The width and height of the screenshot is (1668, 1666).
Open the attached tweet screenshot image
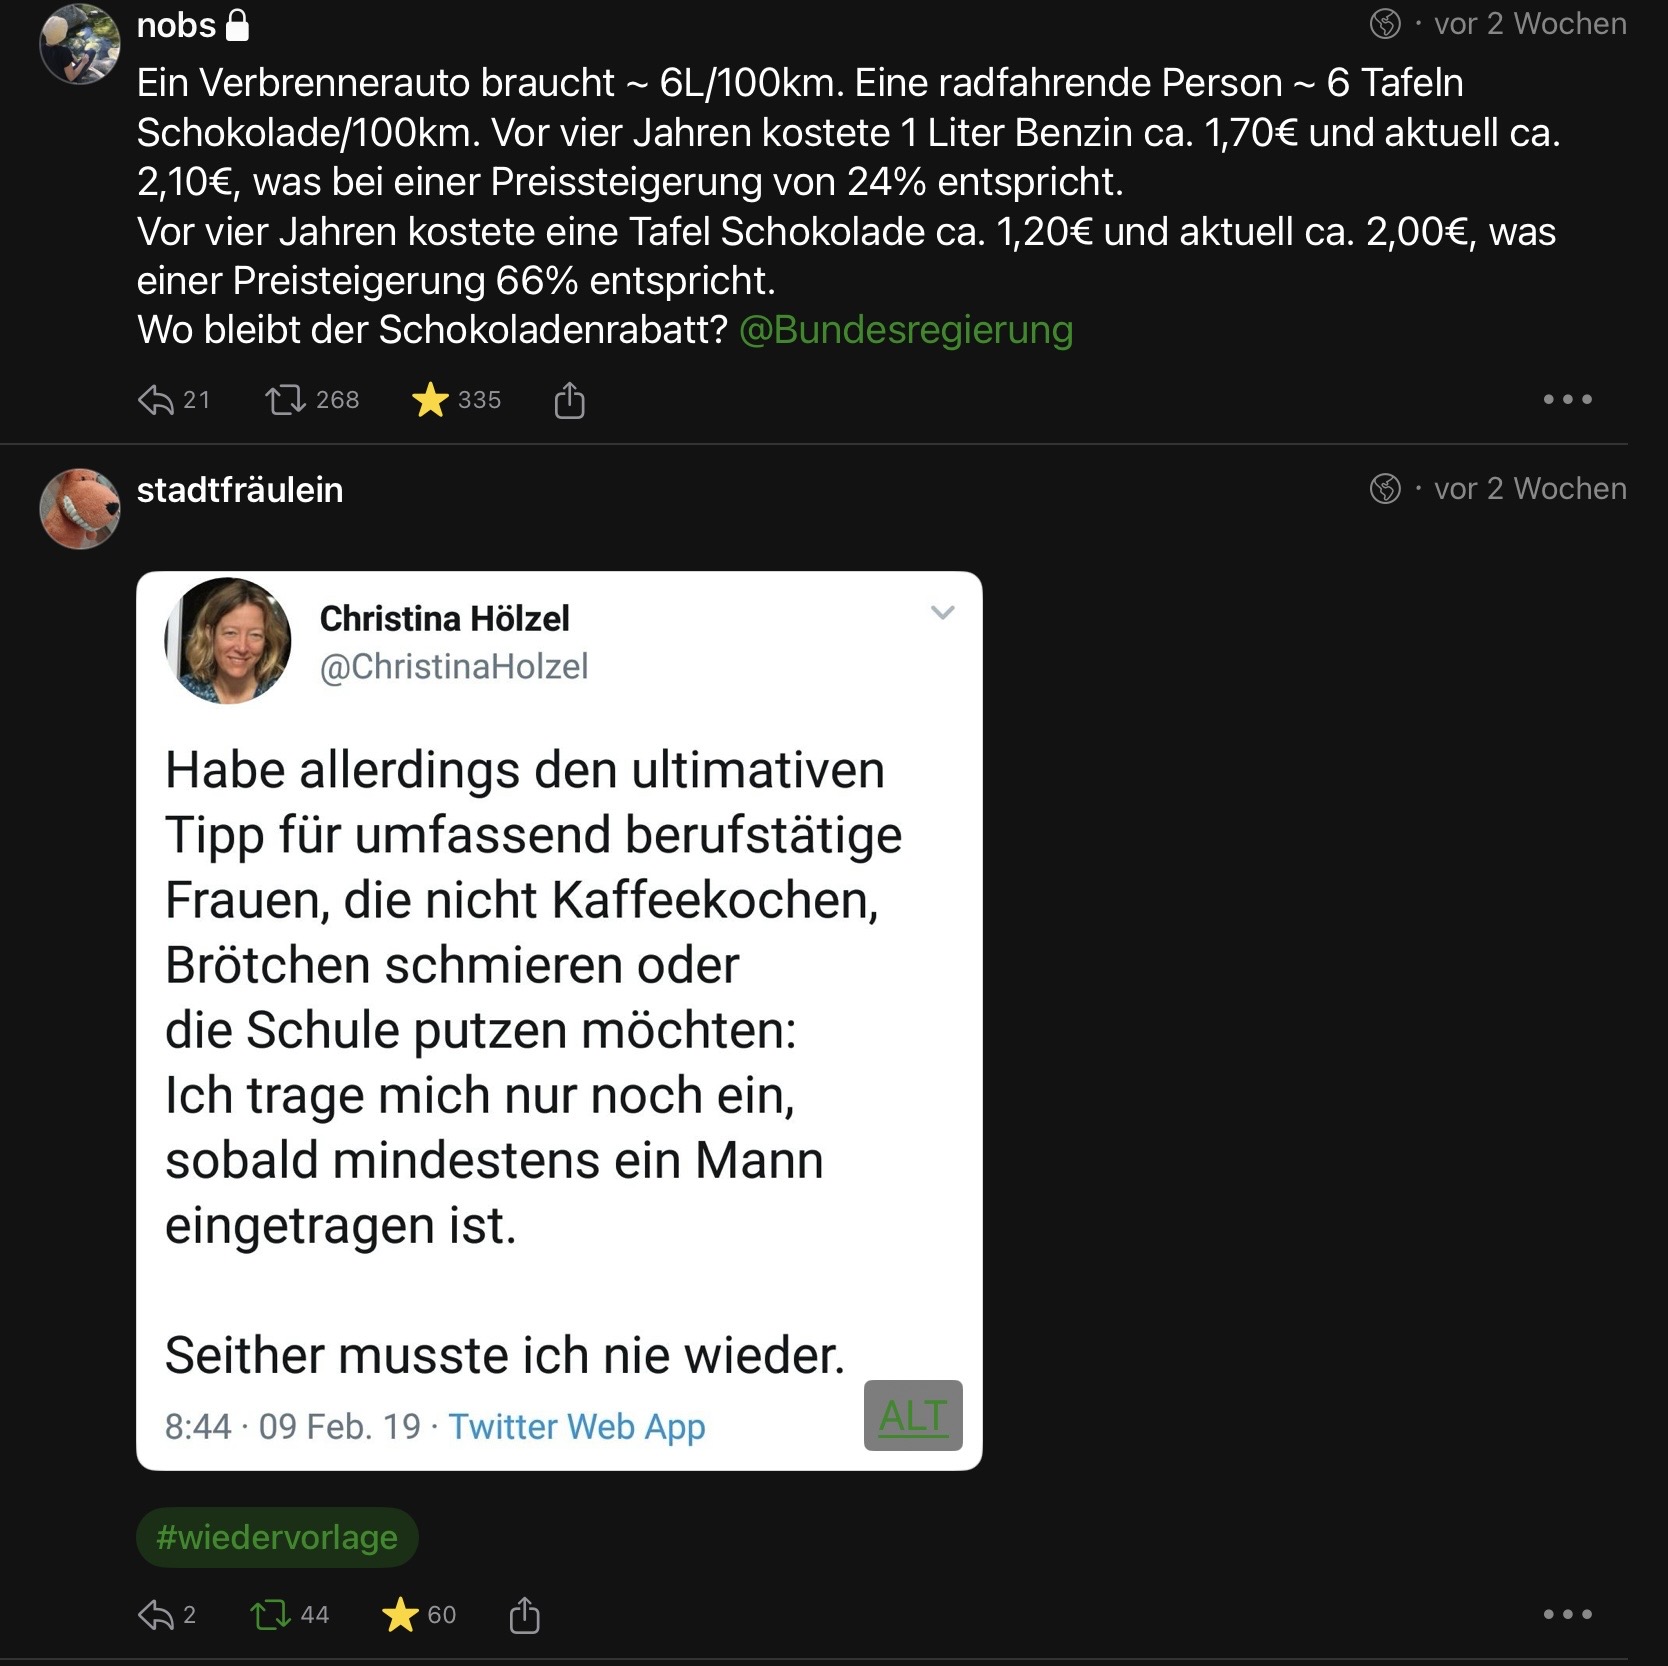[x=558, y=1020]
